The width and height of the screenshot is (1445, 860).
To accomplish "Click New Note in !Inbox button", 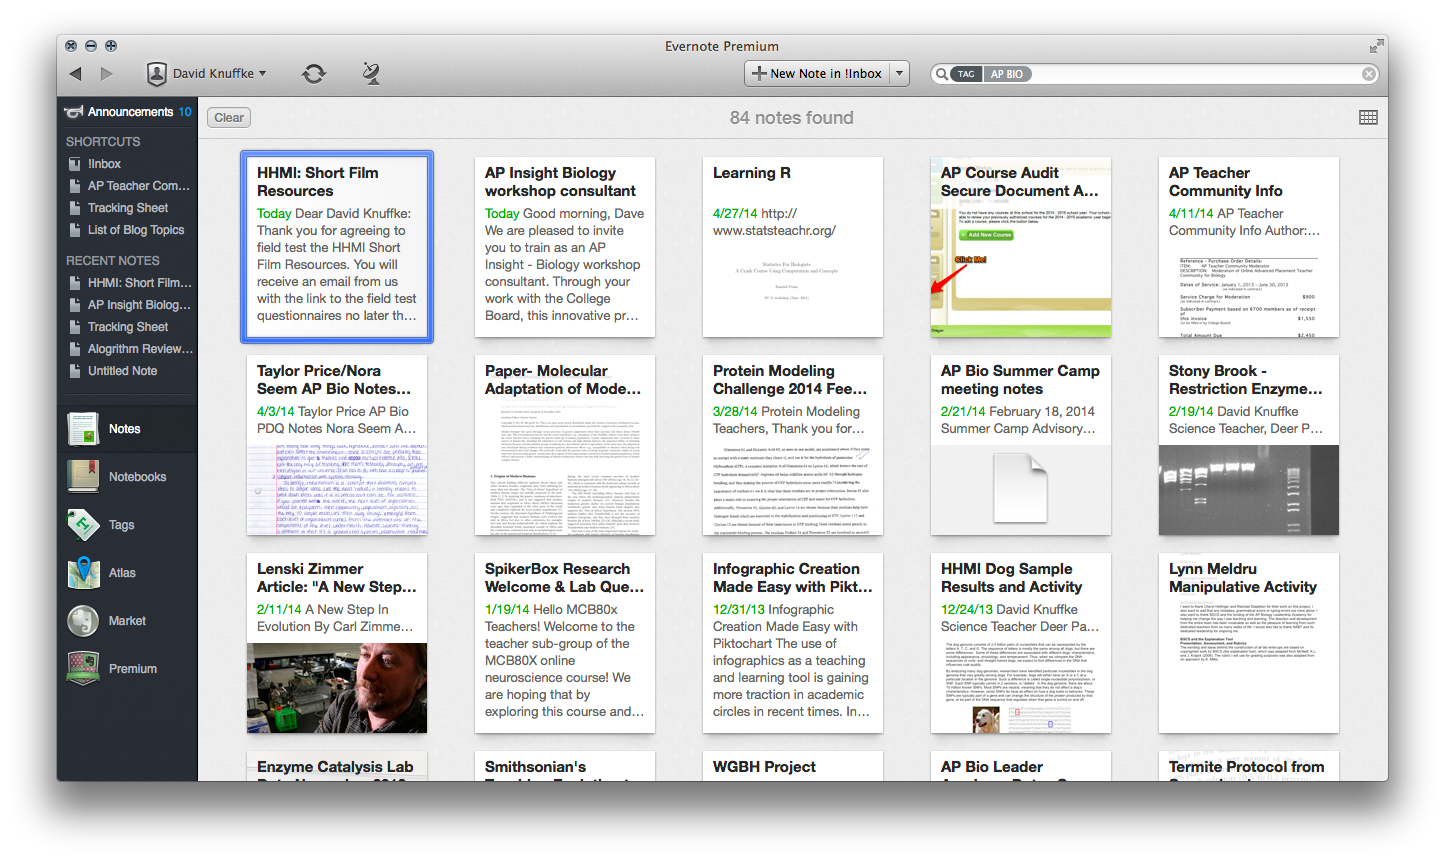I will point(817,73).
